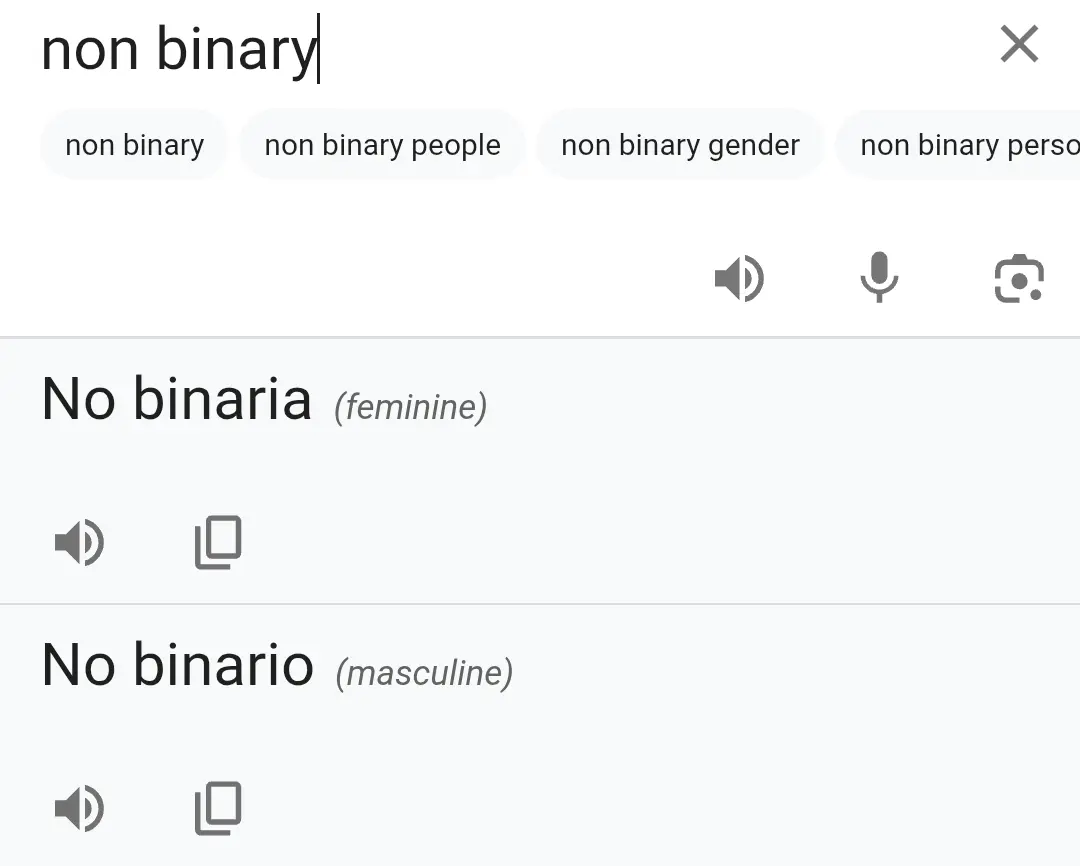The height and width of the screenshot is (866, 1080).
Task: Open camera translation
Action: pyautogui.click(x=1019, y=278)
